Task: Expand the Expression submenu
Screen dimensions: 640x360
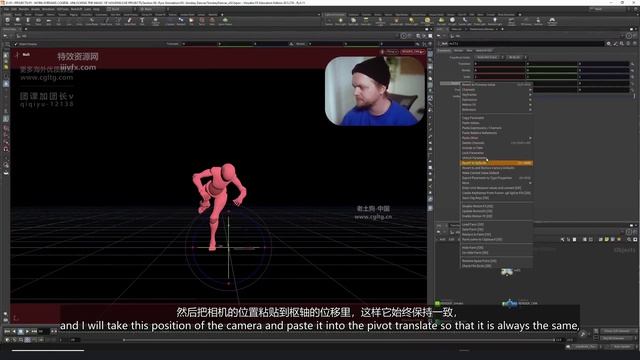Action: click(x=496, y=100)
